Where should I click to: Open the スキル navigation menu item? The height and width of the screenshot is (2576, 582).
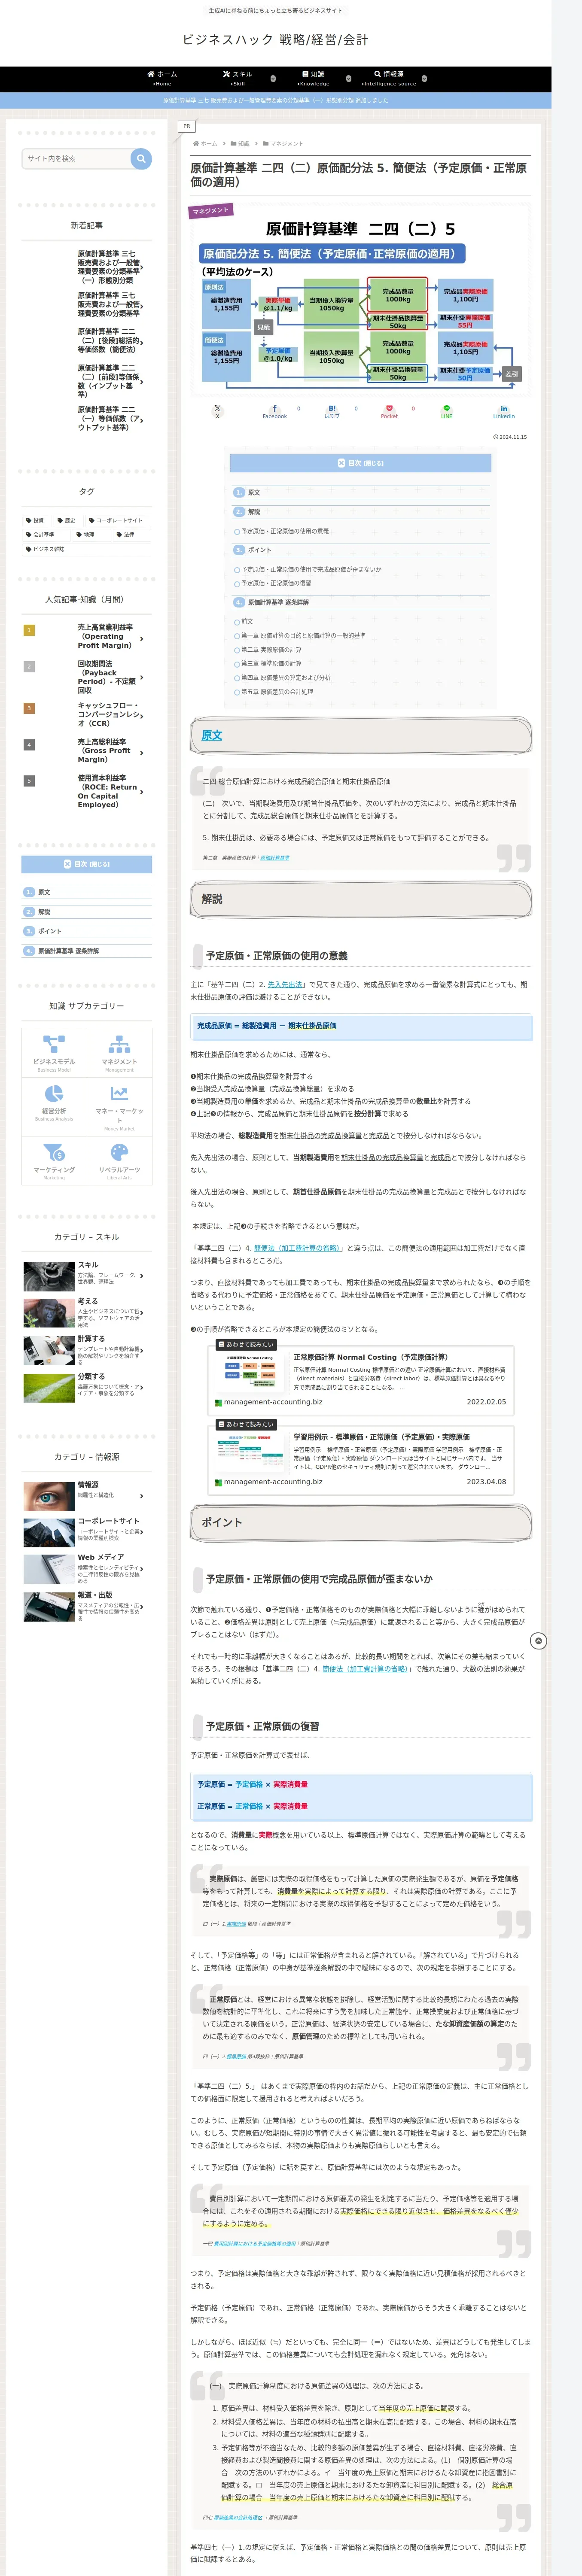(237, 78)
